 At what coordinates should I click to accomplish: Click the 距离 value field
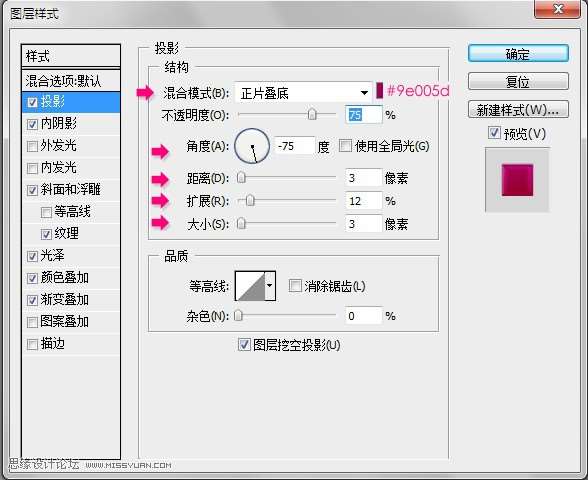(364, 178)
